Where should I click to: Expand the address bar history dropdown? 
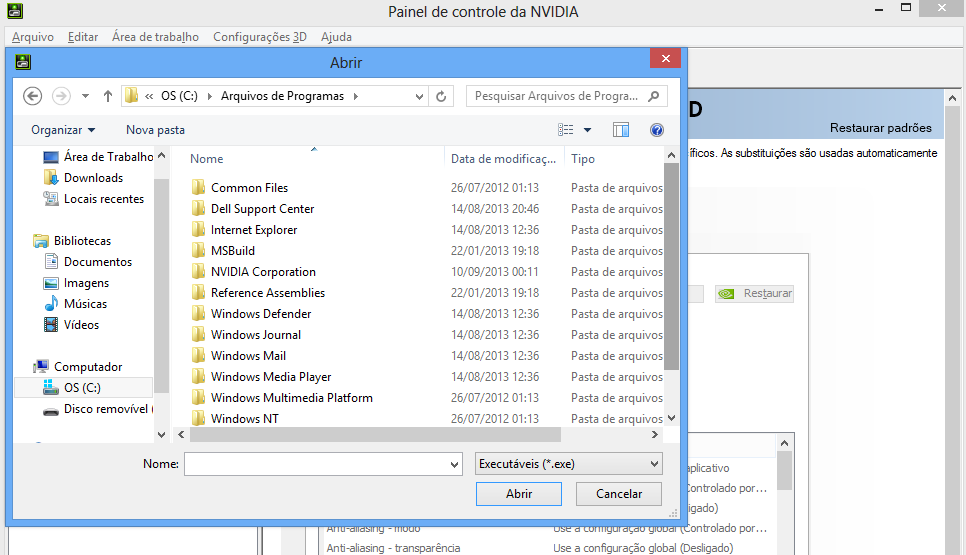point(420,96)
